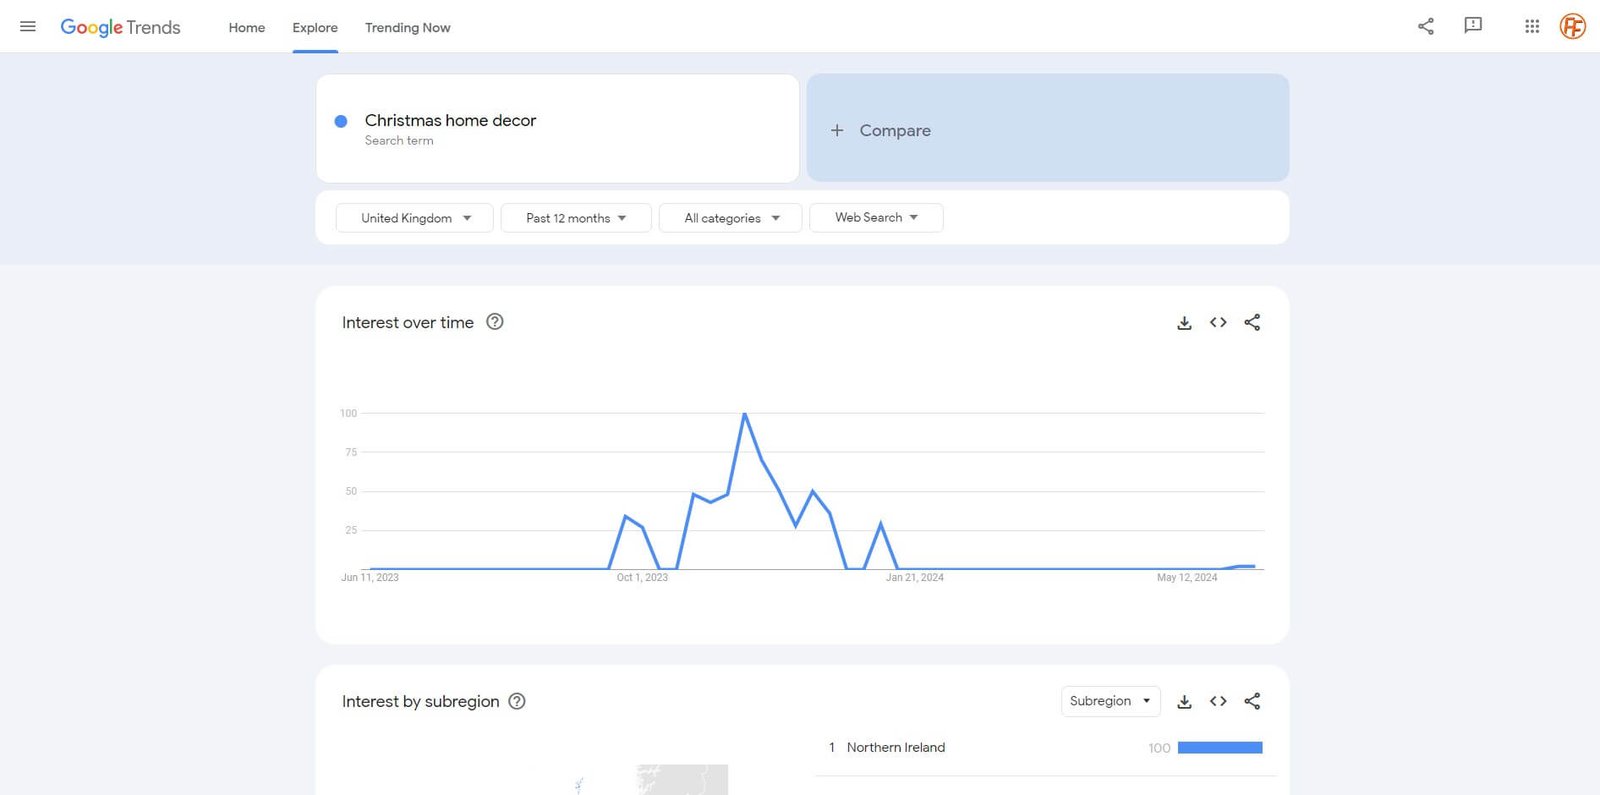The image size is (1600, 795).
Task: Open the Trending Now tab
Action: click(x=407, y=27)
